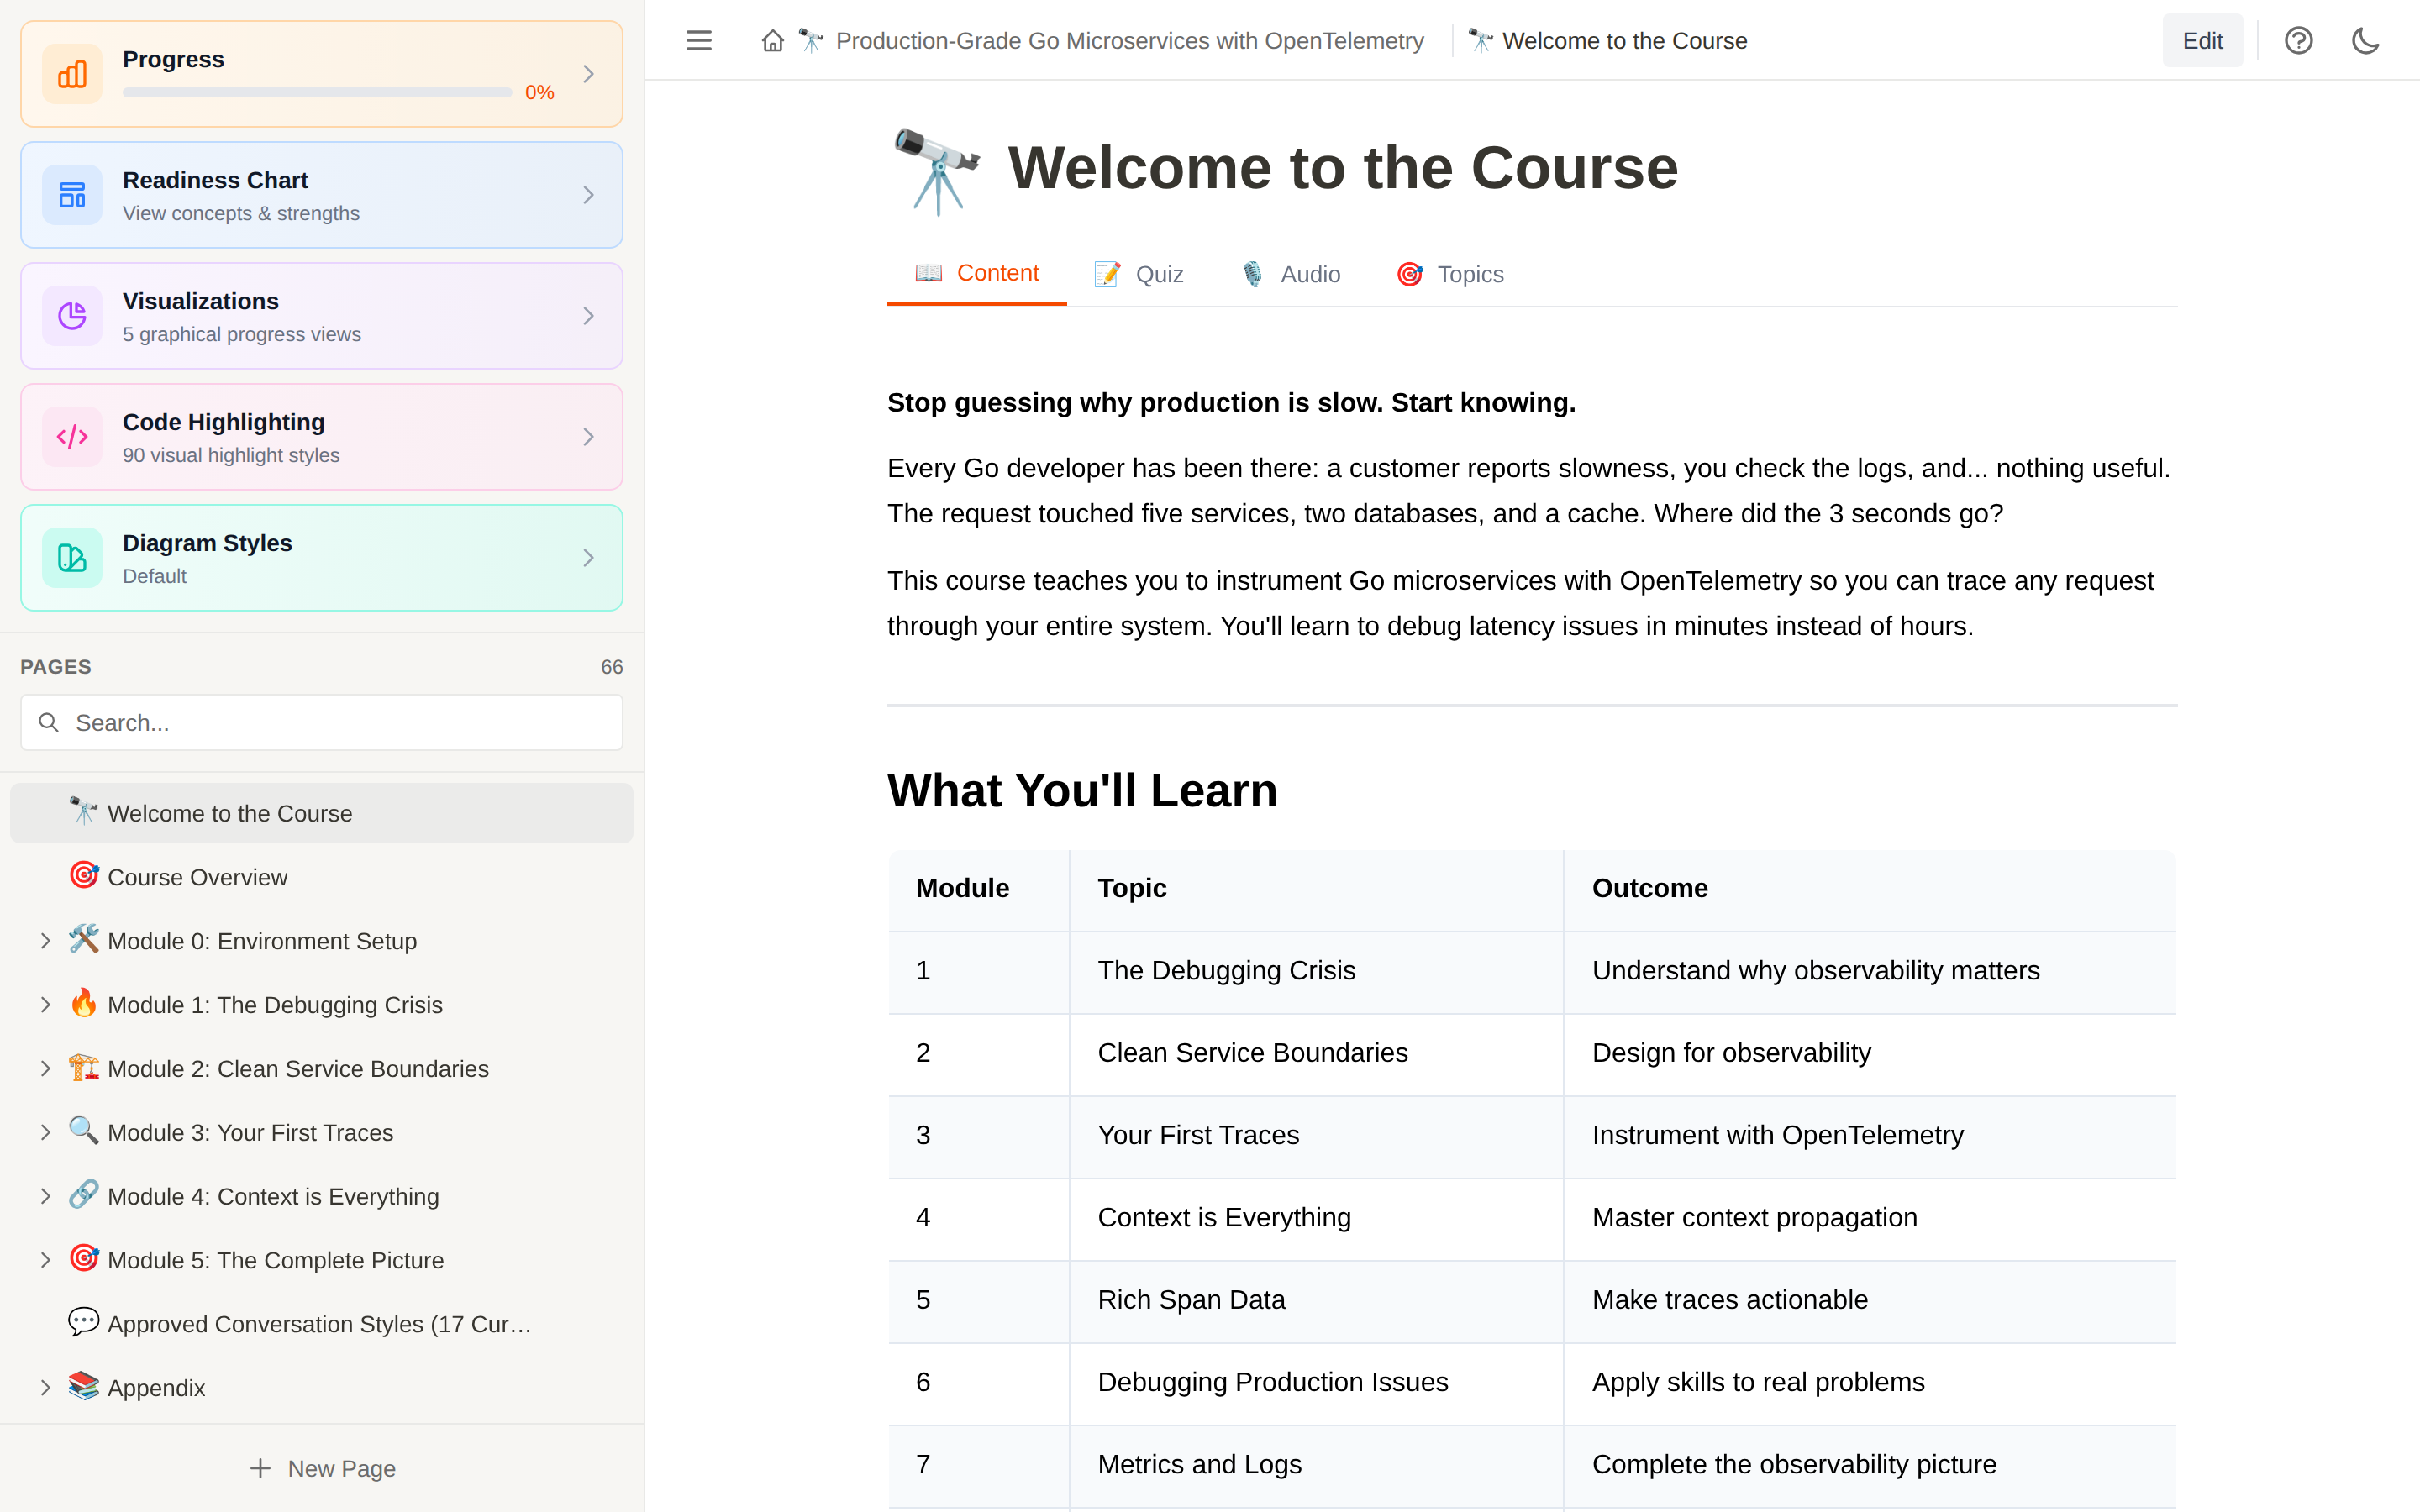Click crane icon of Module 2
Viewport: 2420px width, 1512px height.
pos(84,1067)
